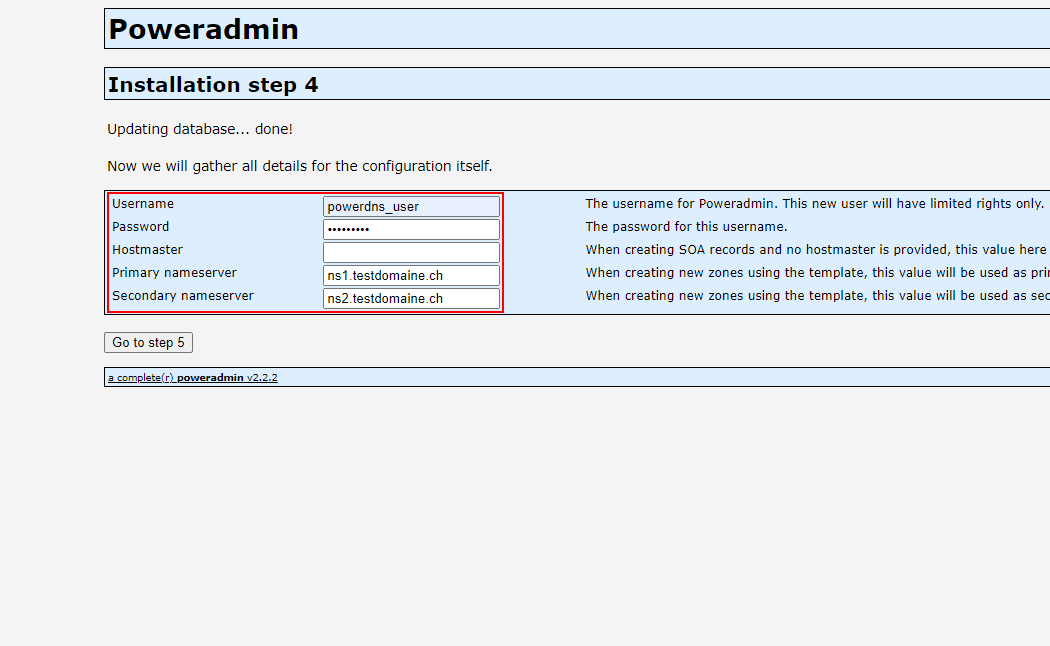Click 'When creating SOA records' description

[817, 250]
